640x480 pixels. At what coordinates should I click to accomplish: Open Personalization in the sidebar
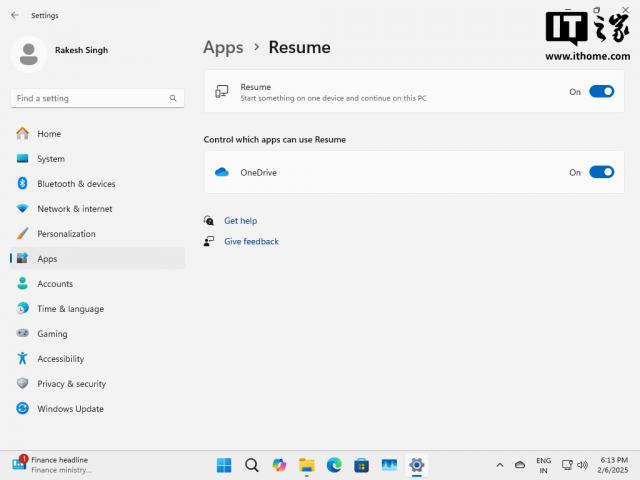click(x=66, y=234)
